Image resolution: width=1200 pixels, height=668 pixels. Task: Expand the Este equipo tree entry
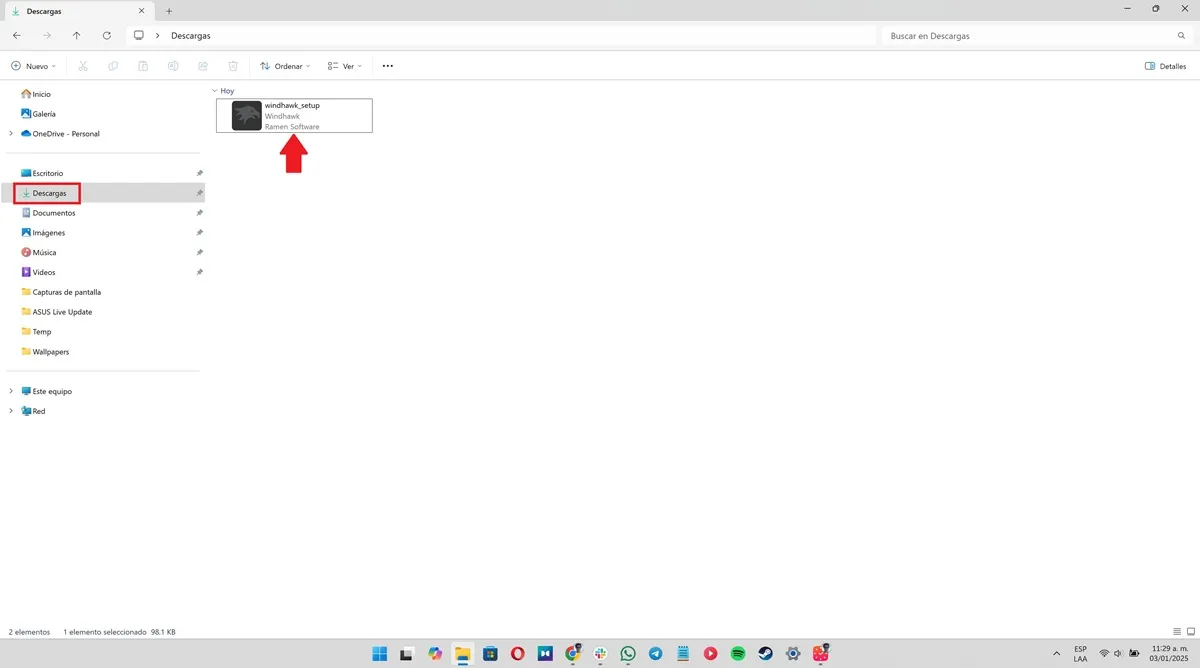(x=11, y=391)
